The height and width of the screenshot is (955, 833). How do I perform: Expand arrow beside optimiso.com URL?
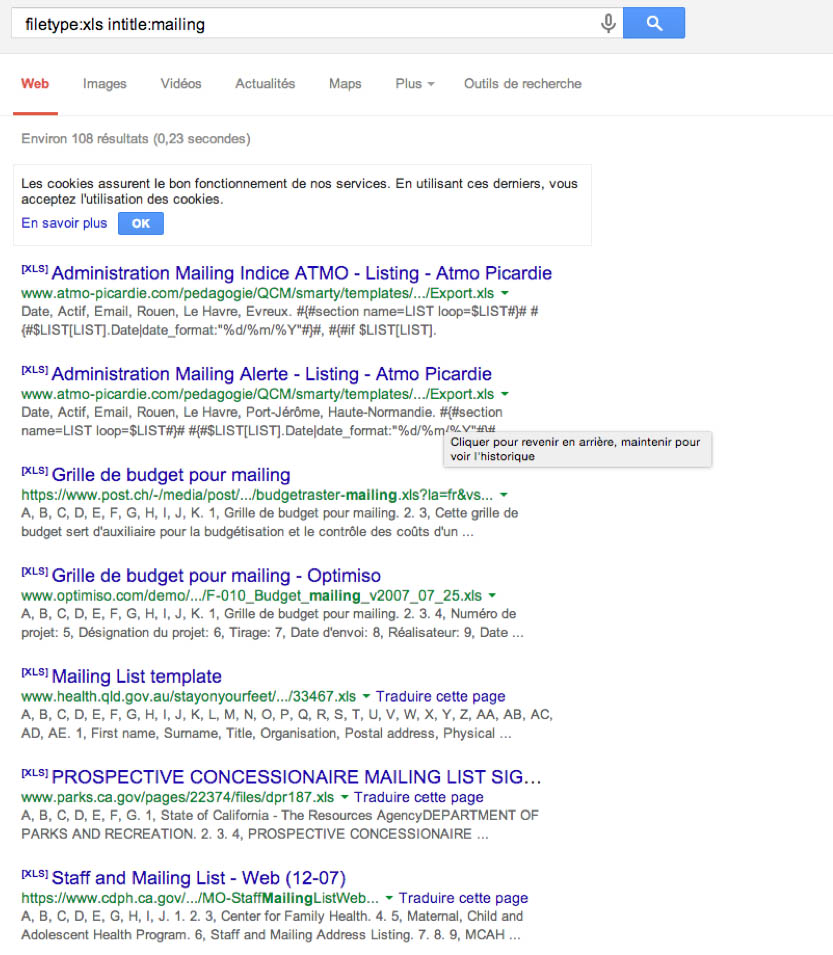(492, 595)
